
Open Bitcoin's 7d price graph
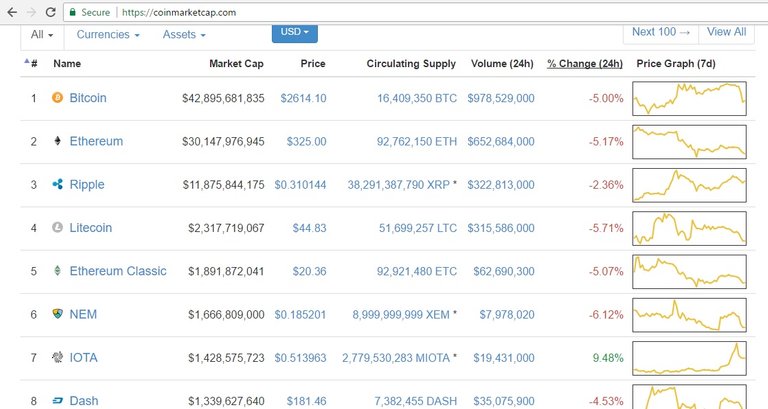689,98
